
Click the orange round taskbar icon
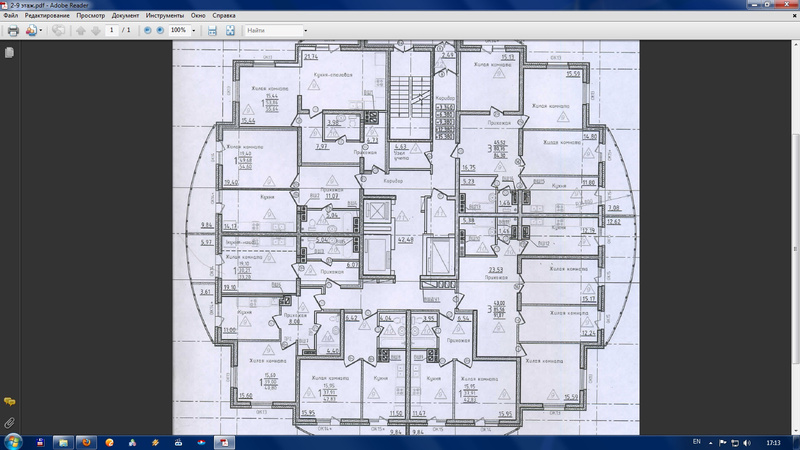coord(109,442)
